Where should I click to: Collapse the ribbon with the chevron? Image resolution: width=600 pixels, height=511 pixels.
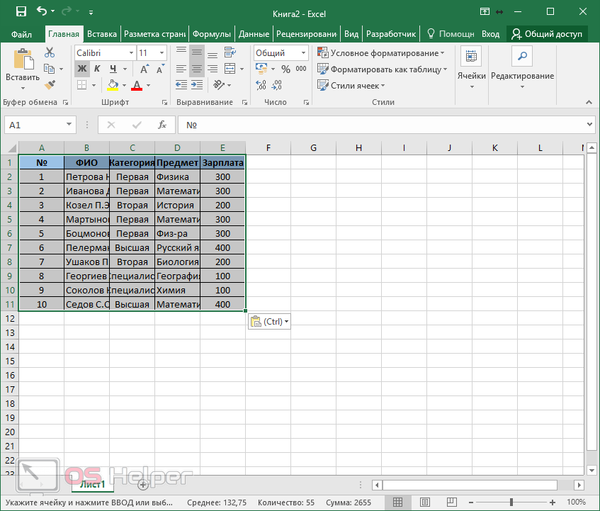click(589, 102)
